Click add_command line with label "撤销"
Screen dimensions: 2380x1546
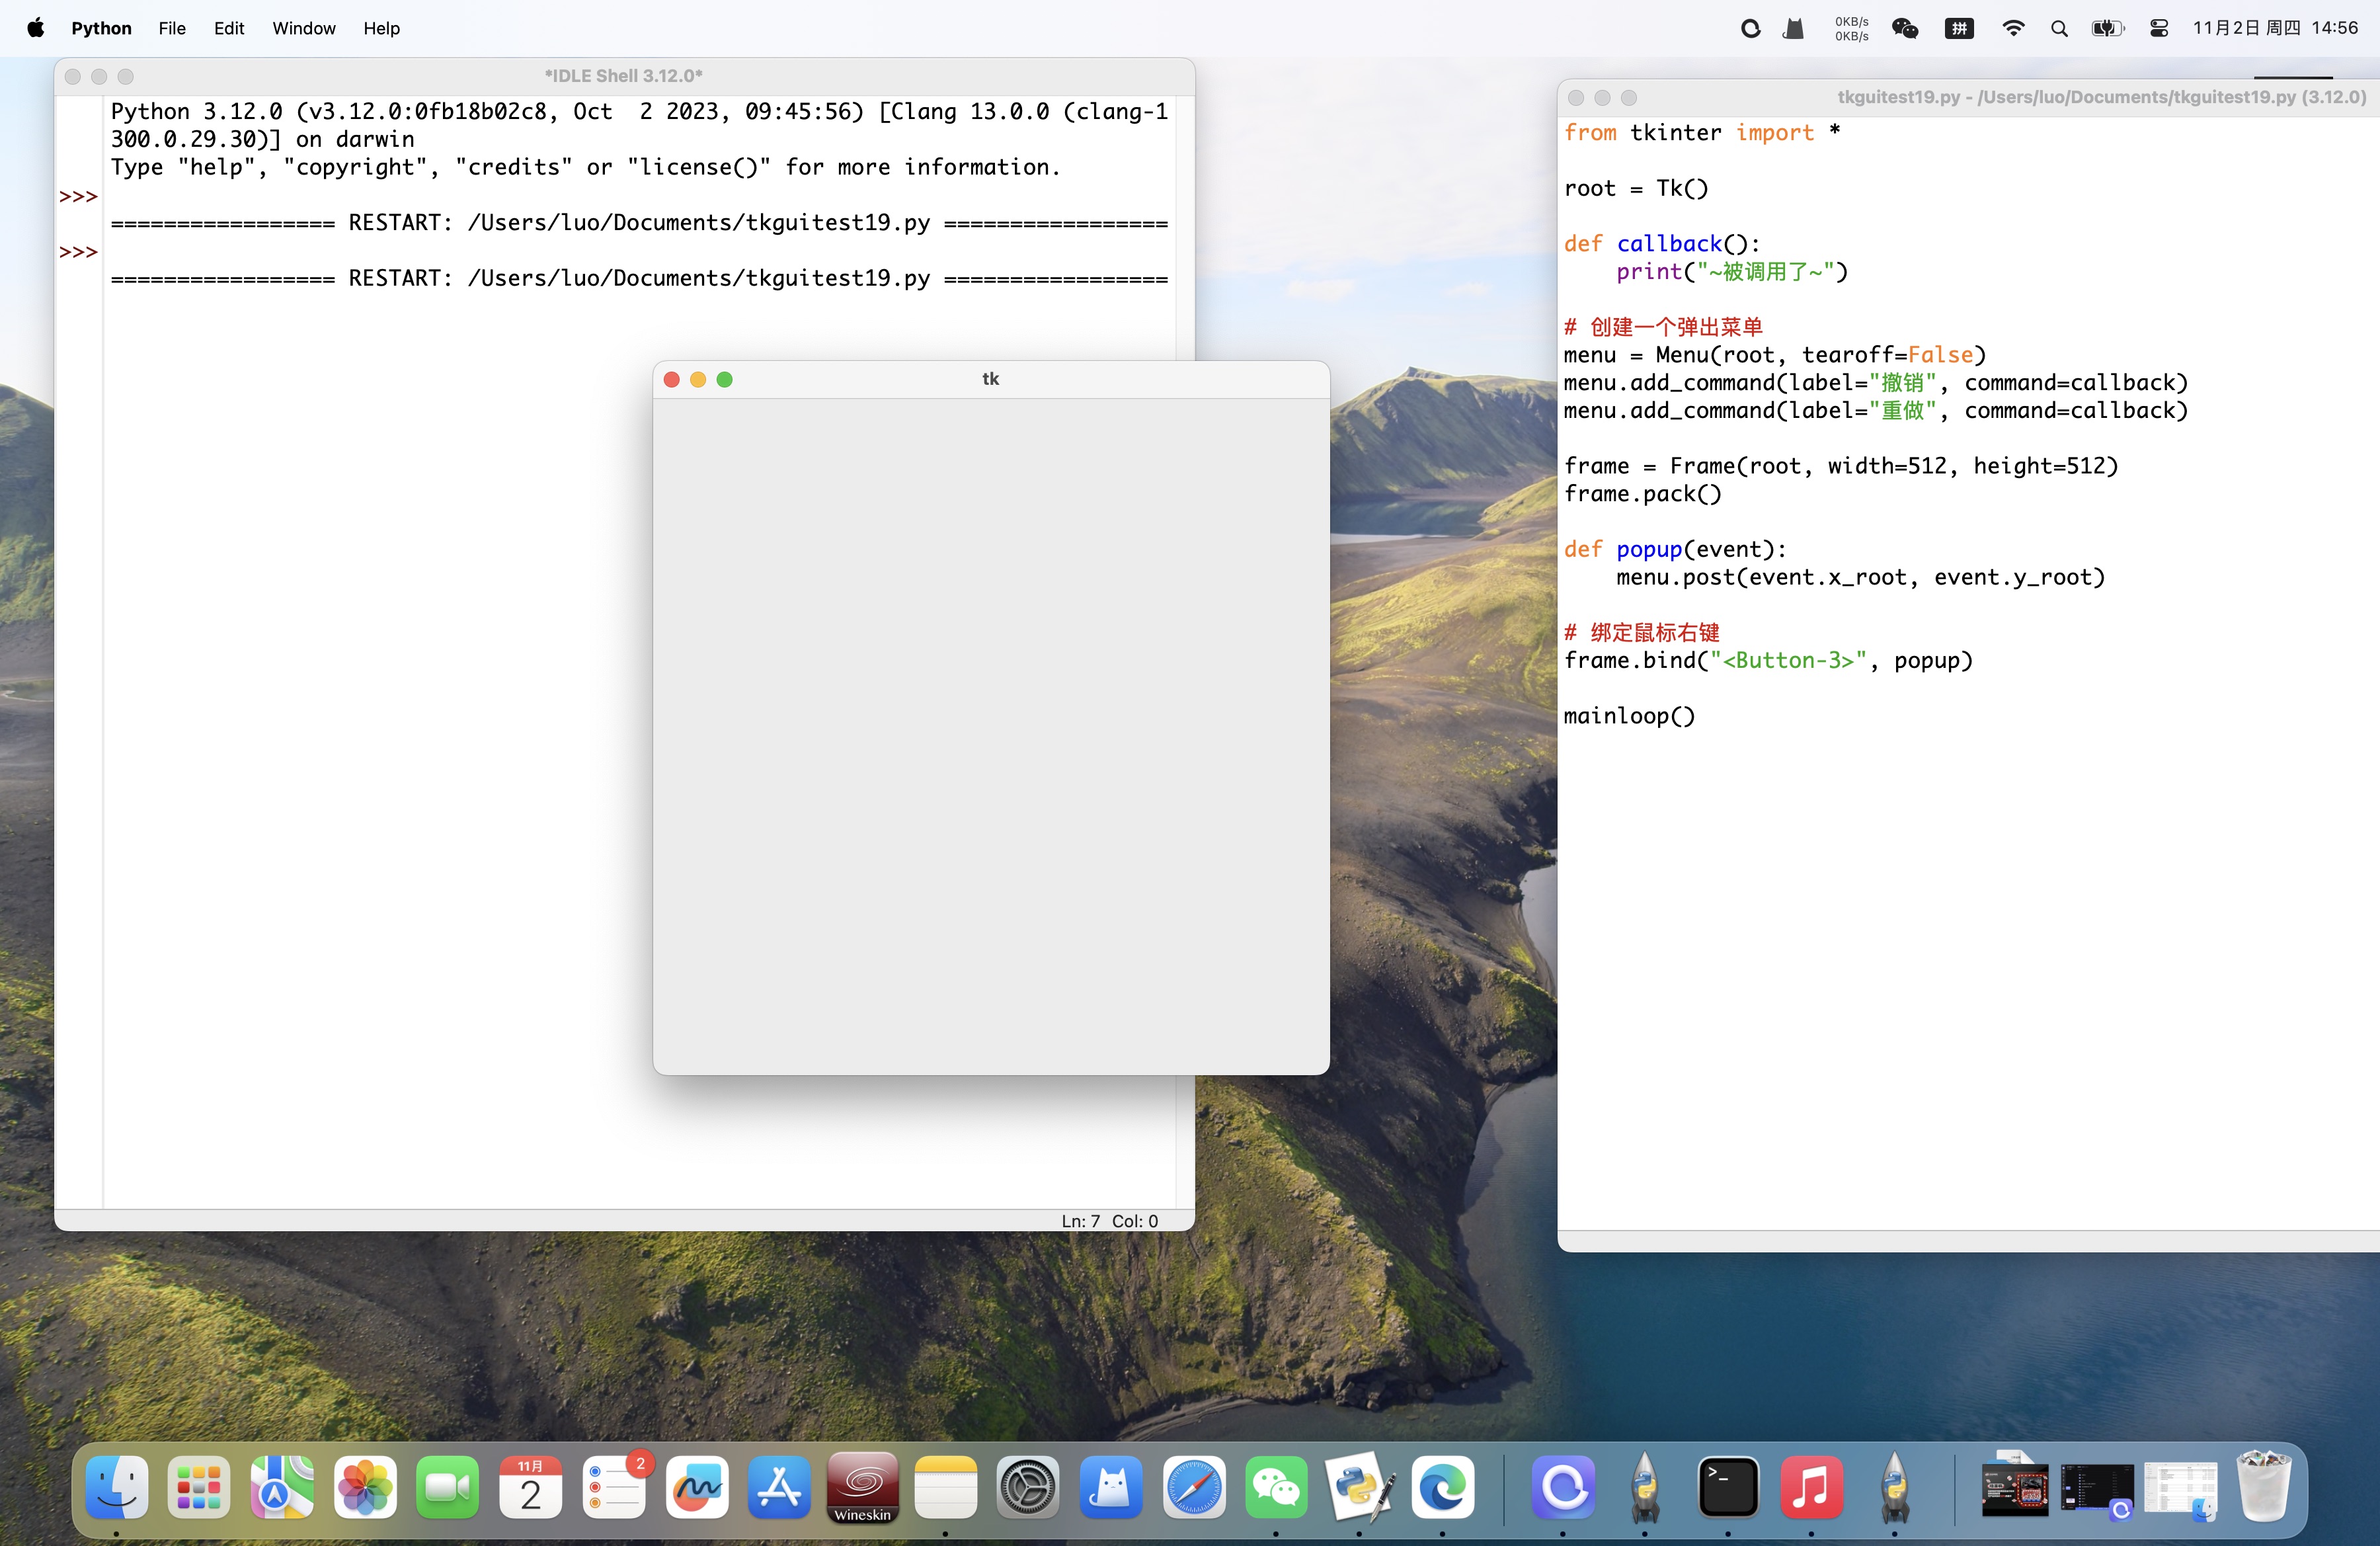(1876, 383)
